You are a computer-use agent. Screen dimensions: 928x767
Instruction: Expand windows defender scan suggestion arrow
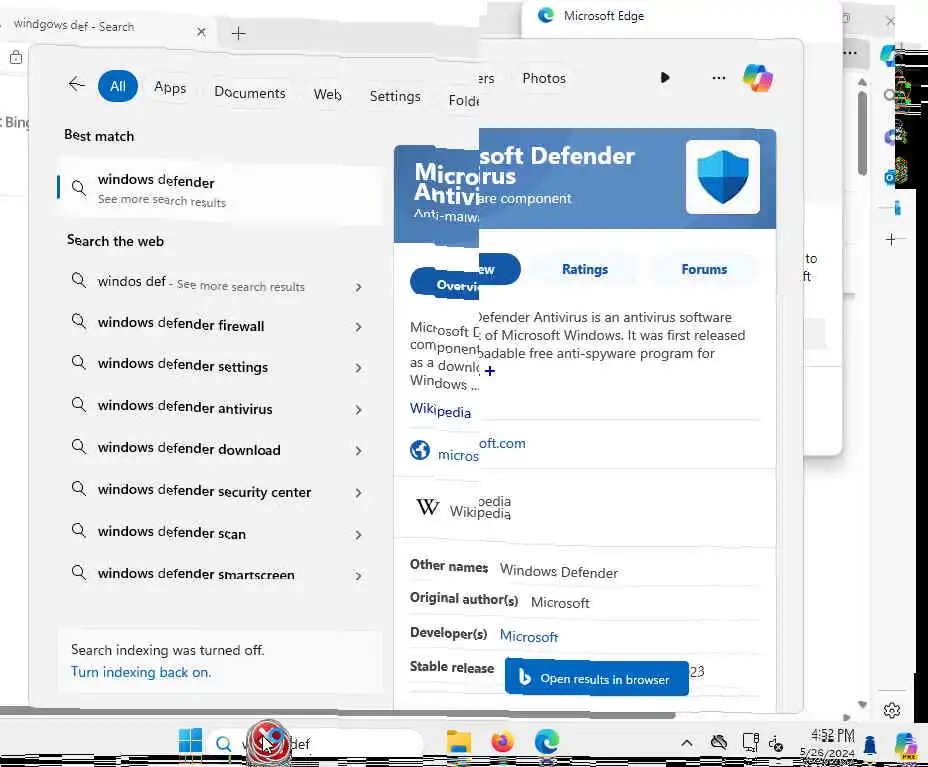coord(358,535)
